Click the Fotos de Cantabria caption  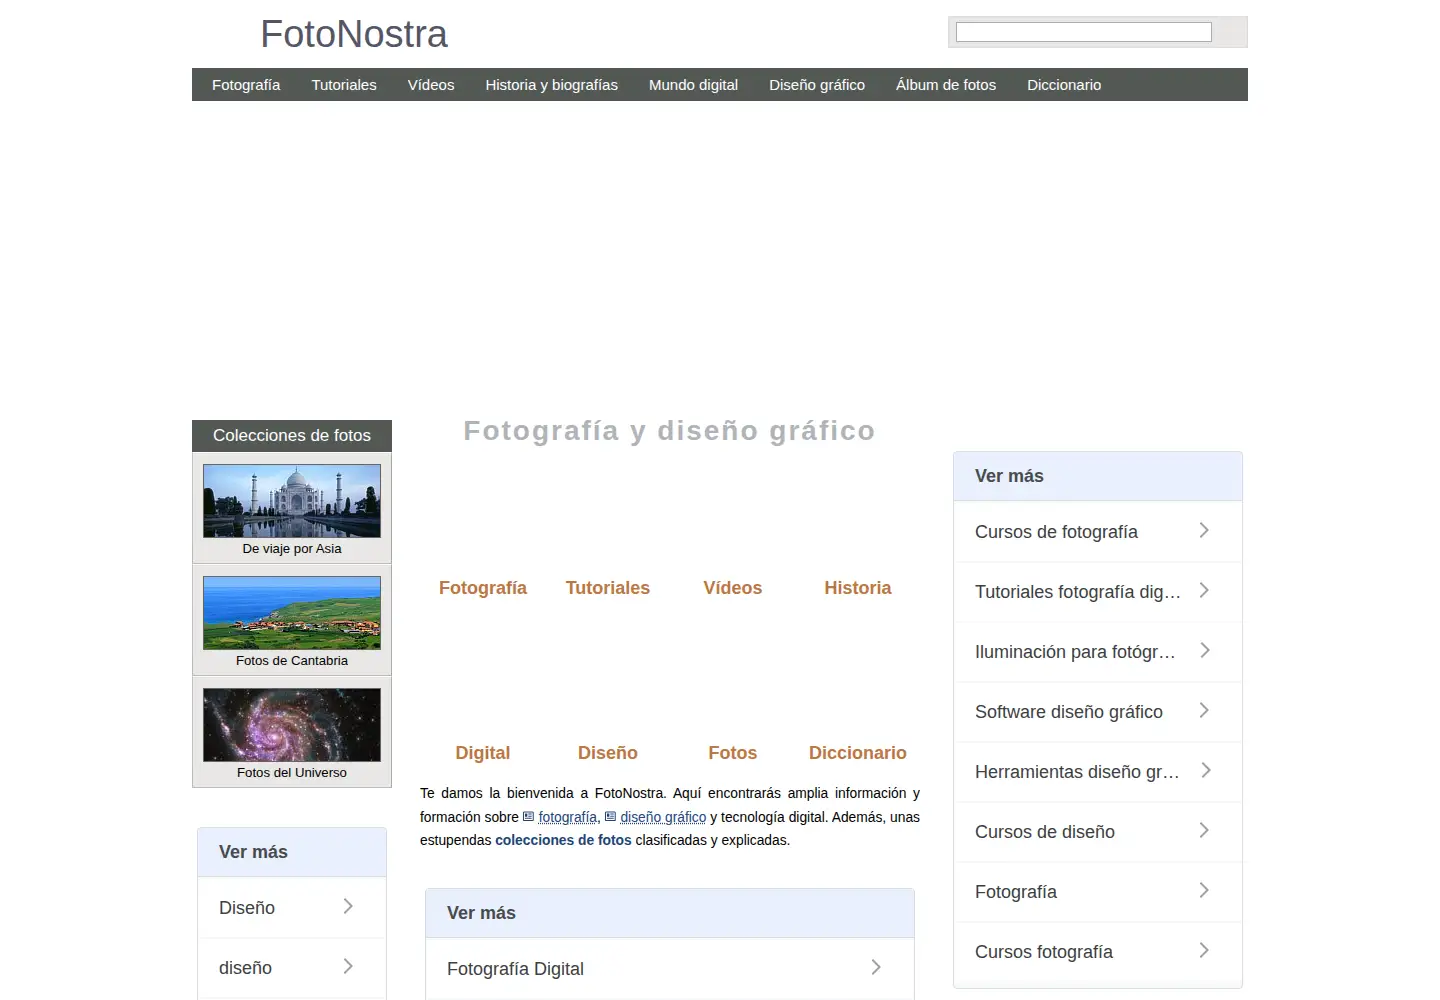(x=292, y=661)
